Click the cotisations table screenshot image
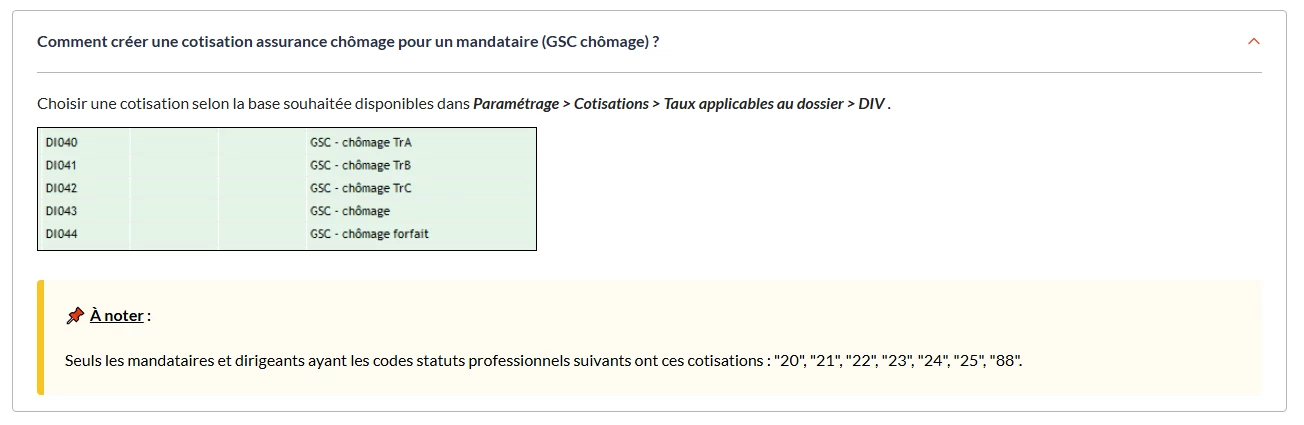 coord(287,189)
